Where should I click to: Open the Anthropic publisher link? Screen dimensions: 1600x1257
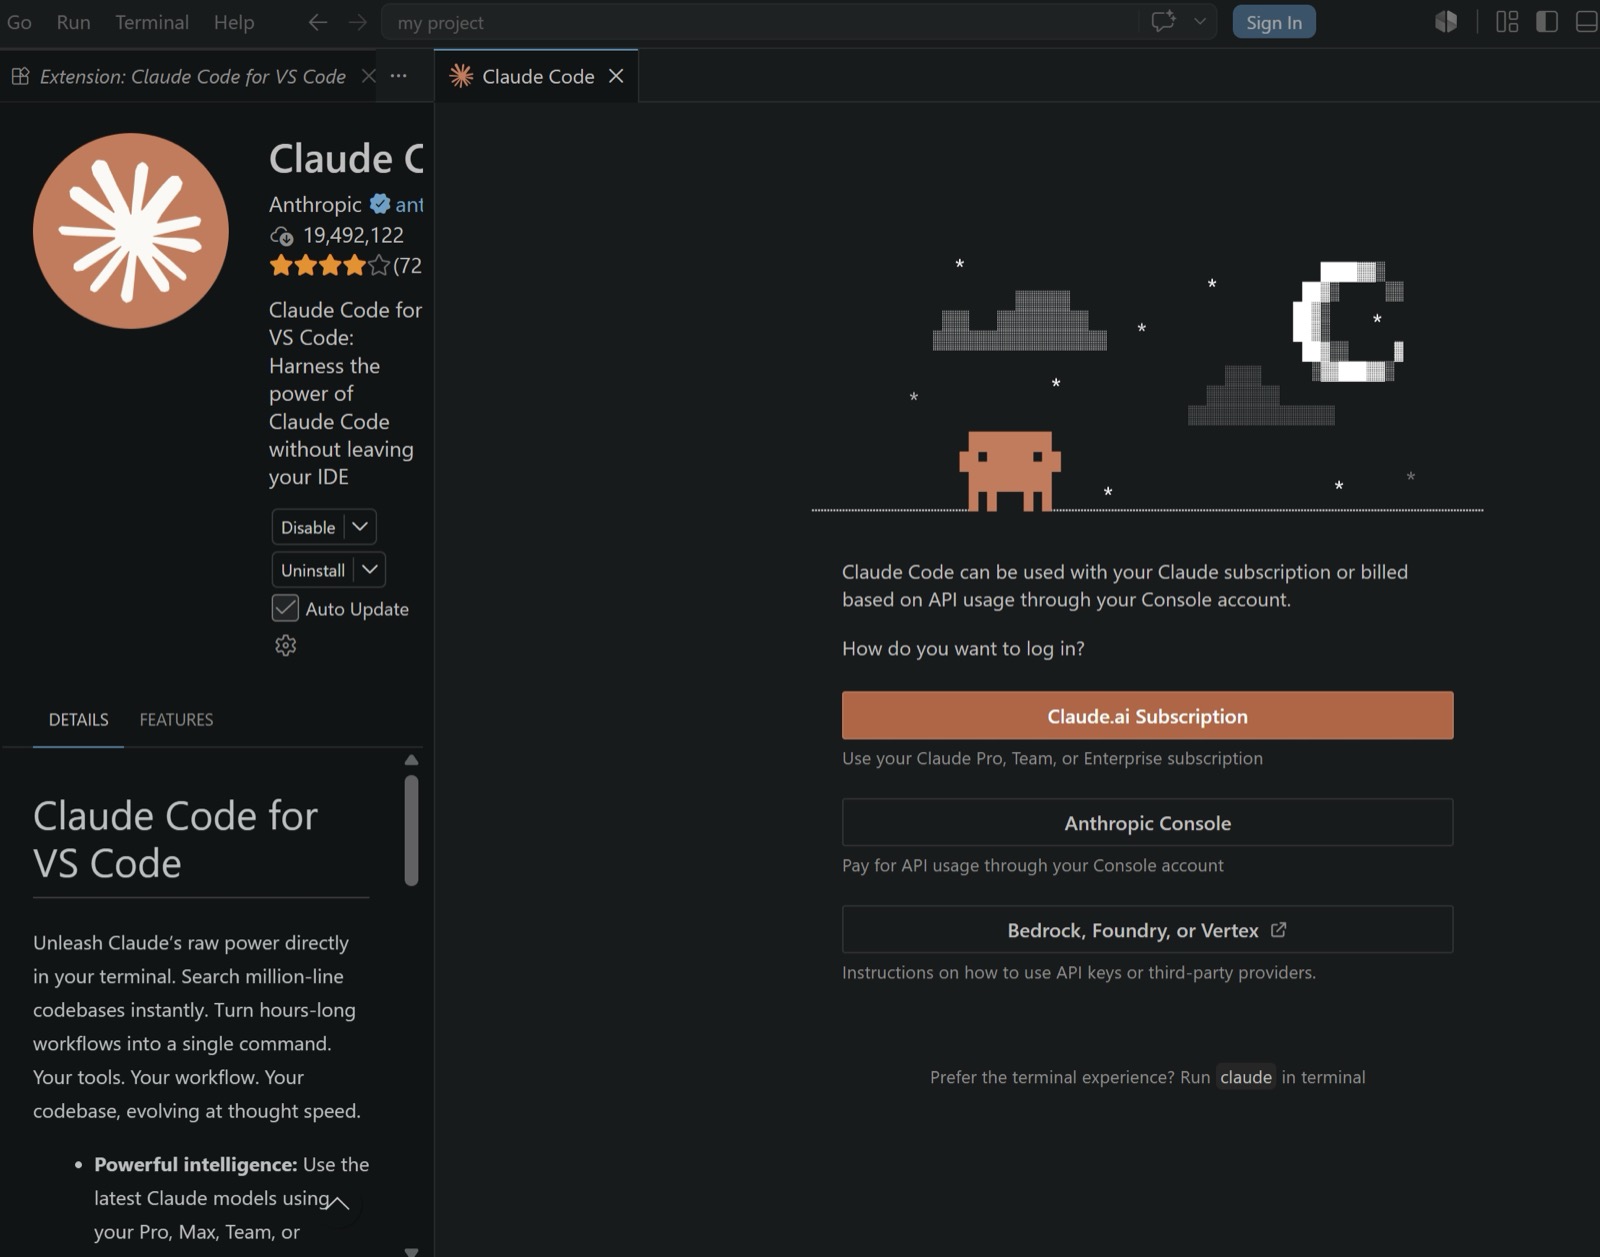(315, 204)
